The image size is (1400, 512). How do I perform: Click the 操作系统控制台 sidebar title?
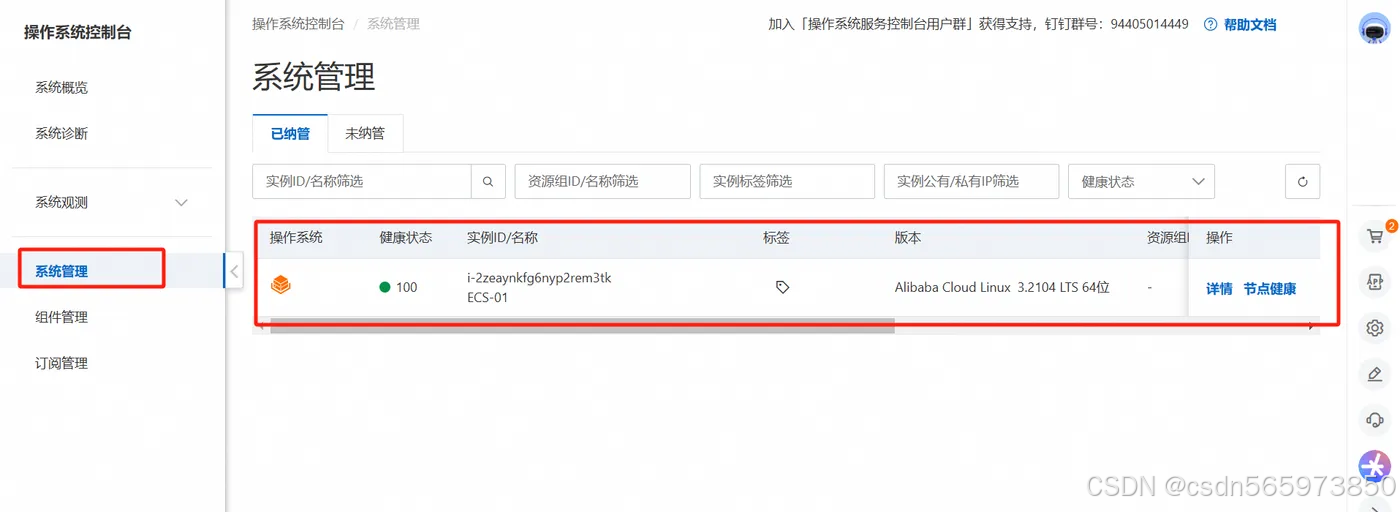click(78, 33)
